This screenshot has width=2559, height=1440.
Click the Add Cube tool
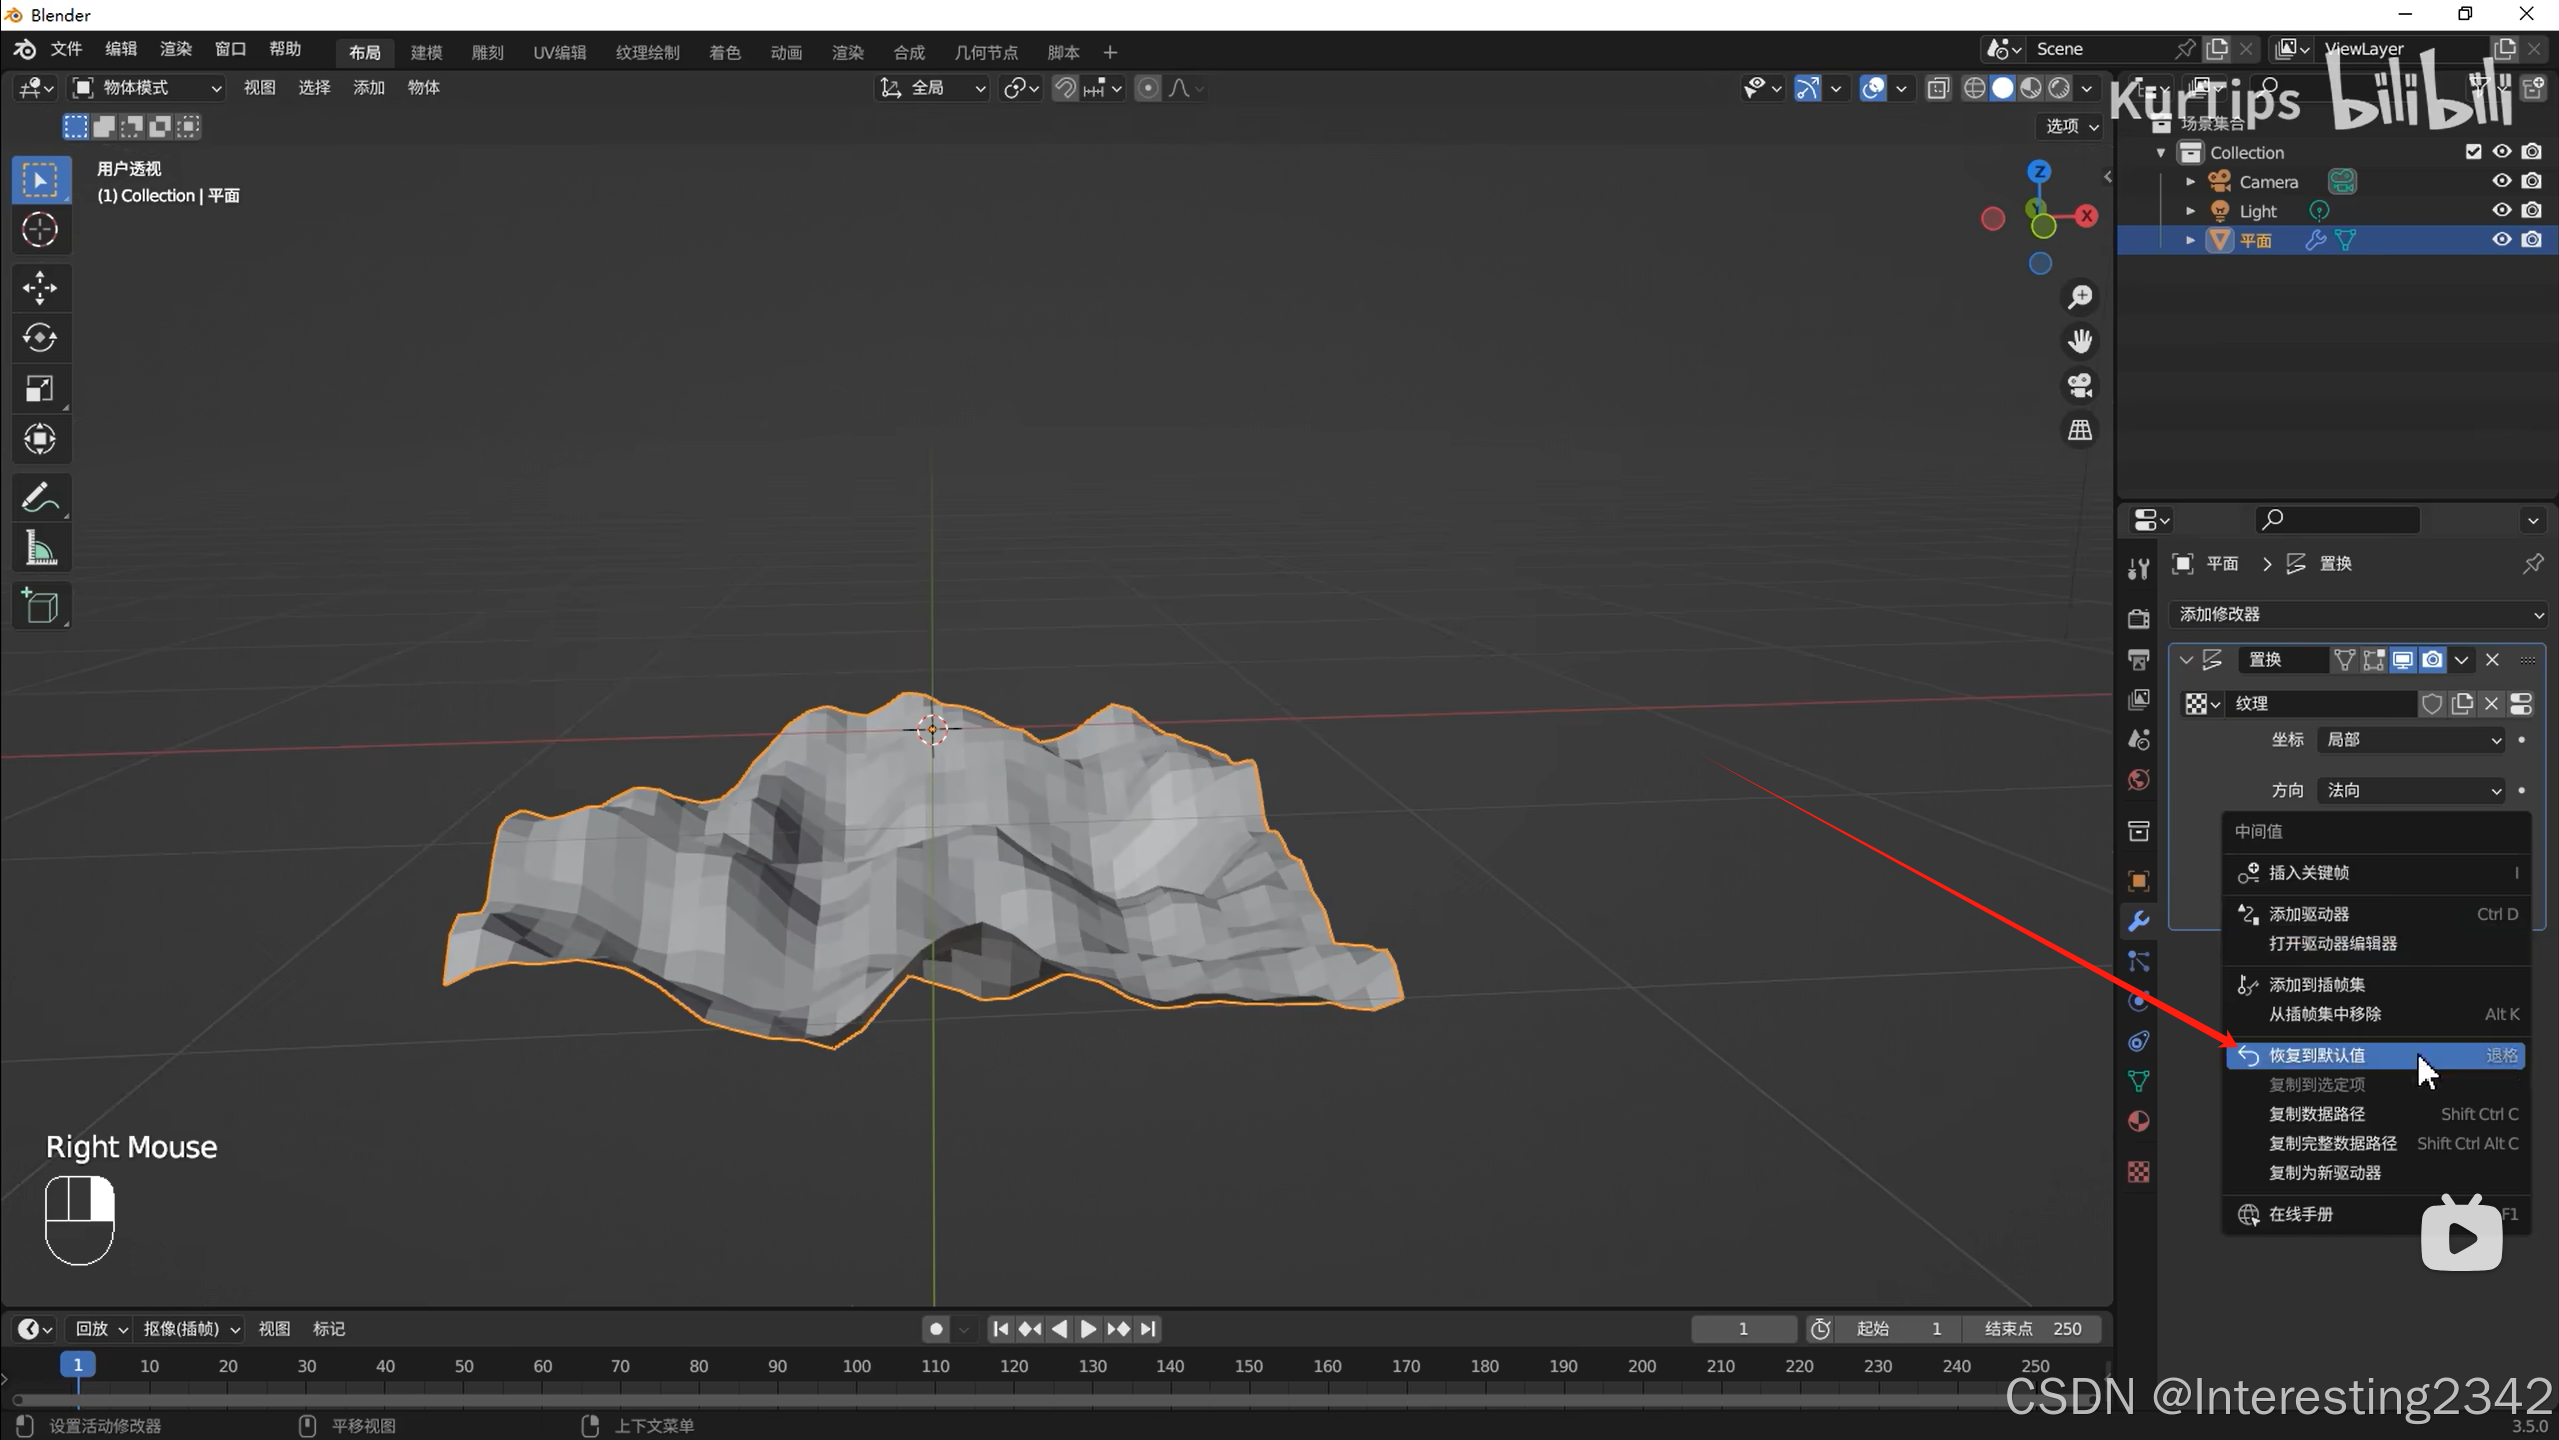(40, 606)
